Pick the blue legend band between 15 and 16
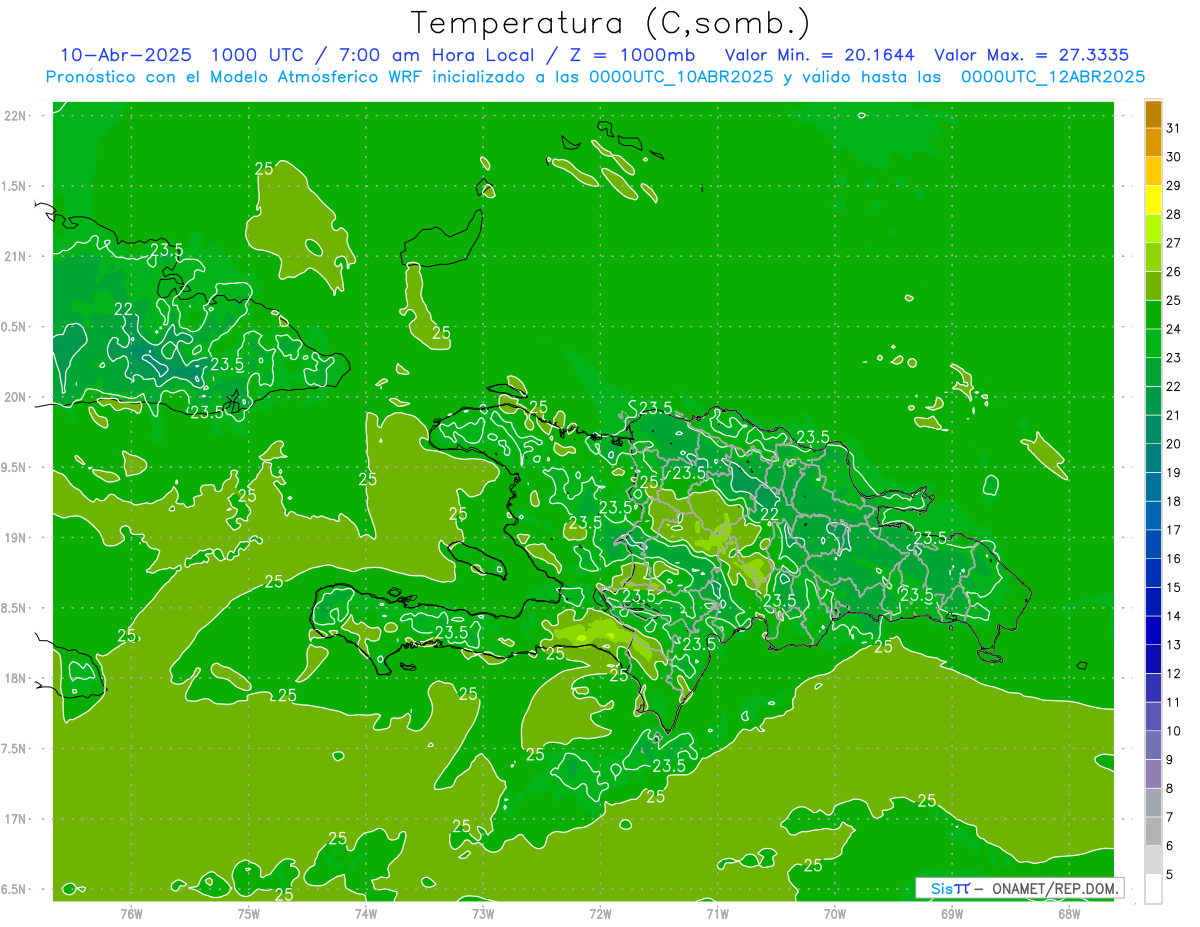This screenshot has height=927, width=1200. point(1153,573)
